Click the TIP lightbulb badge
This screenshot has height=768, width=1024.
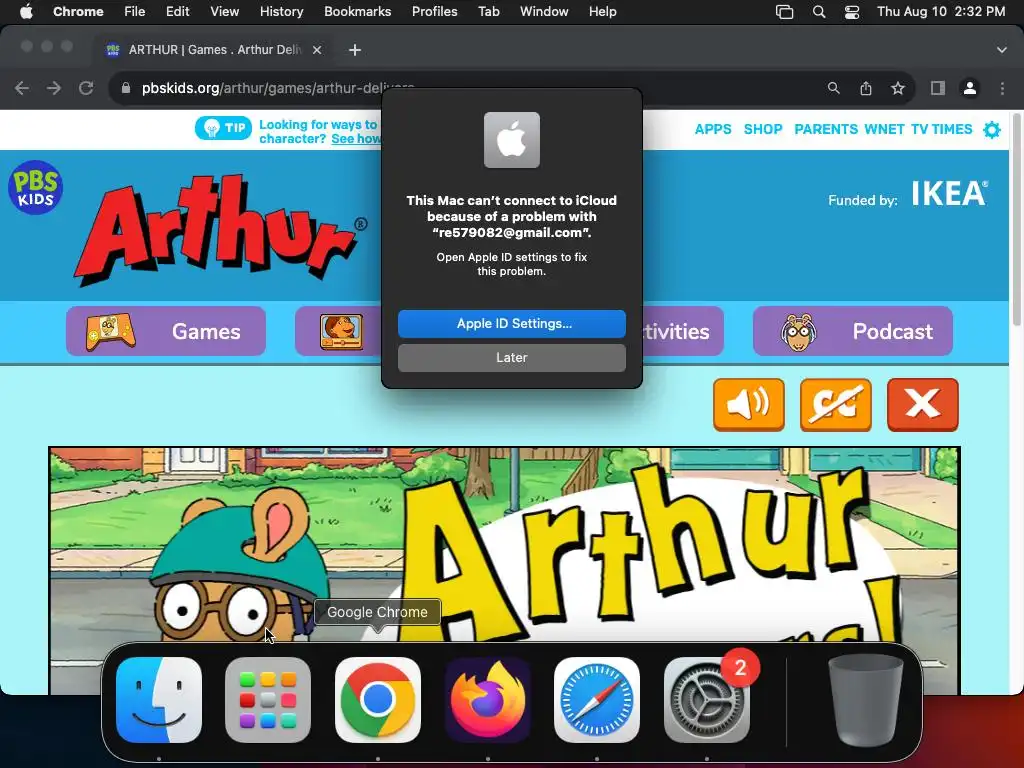[x=223, y=128]
